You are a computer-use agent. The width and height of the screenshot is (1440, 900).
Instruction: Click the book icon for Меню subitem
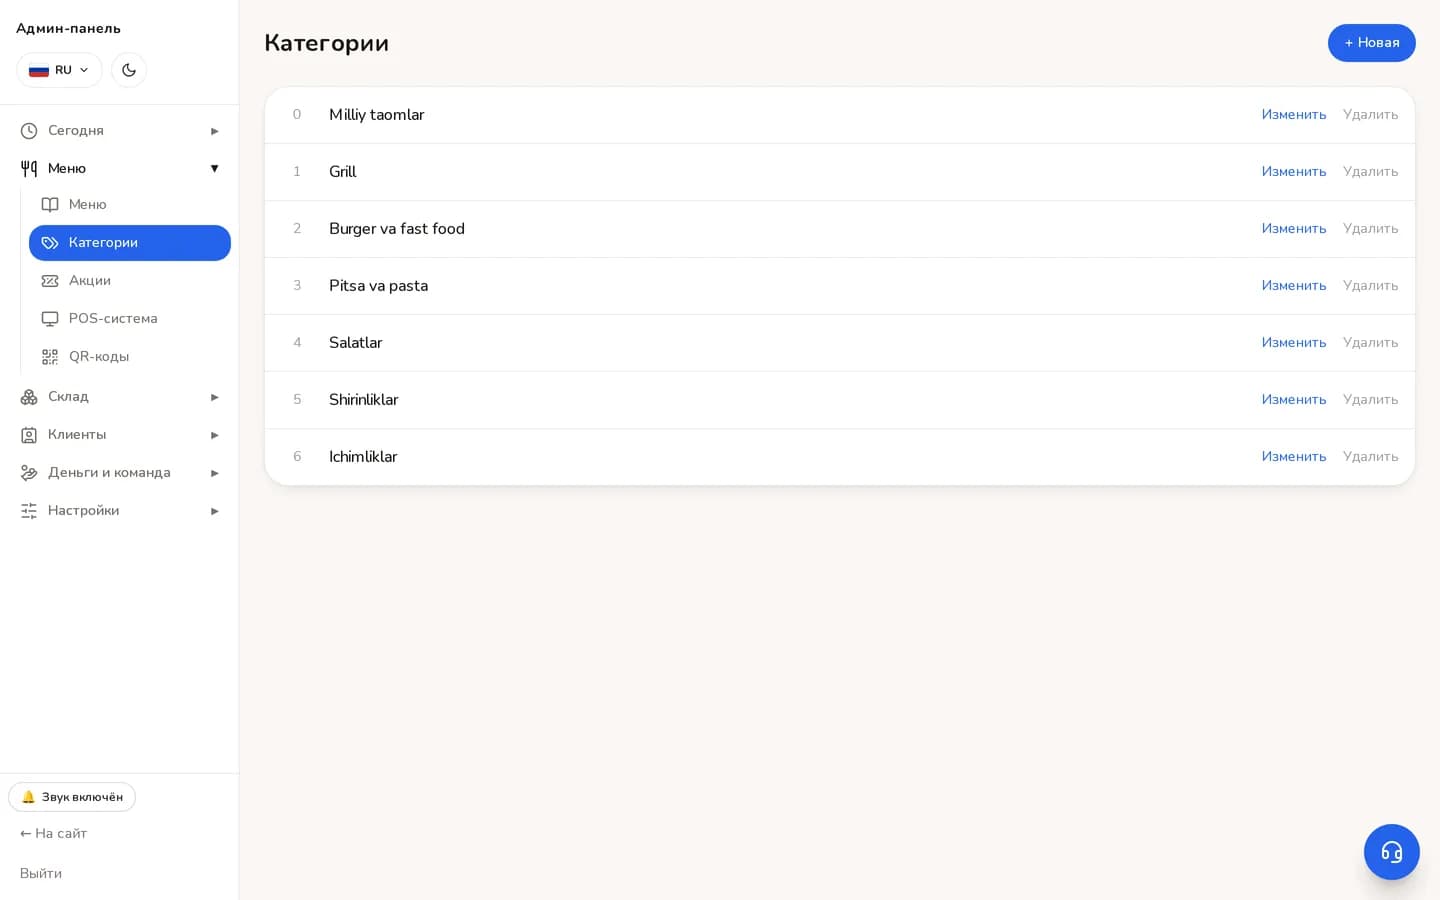click(x=50, y=205)
